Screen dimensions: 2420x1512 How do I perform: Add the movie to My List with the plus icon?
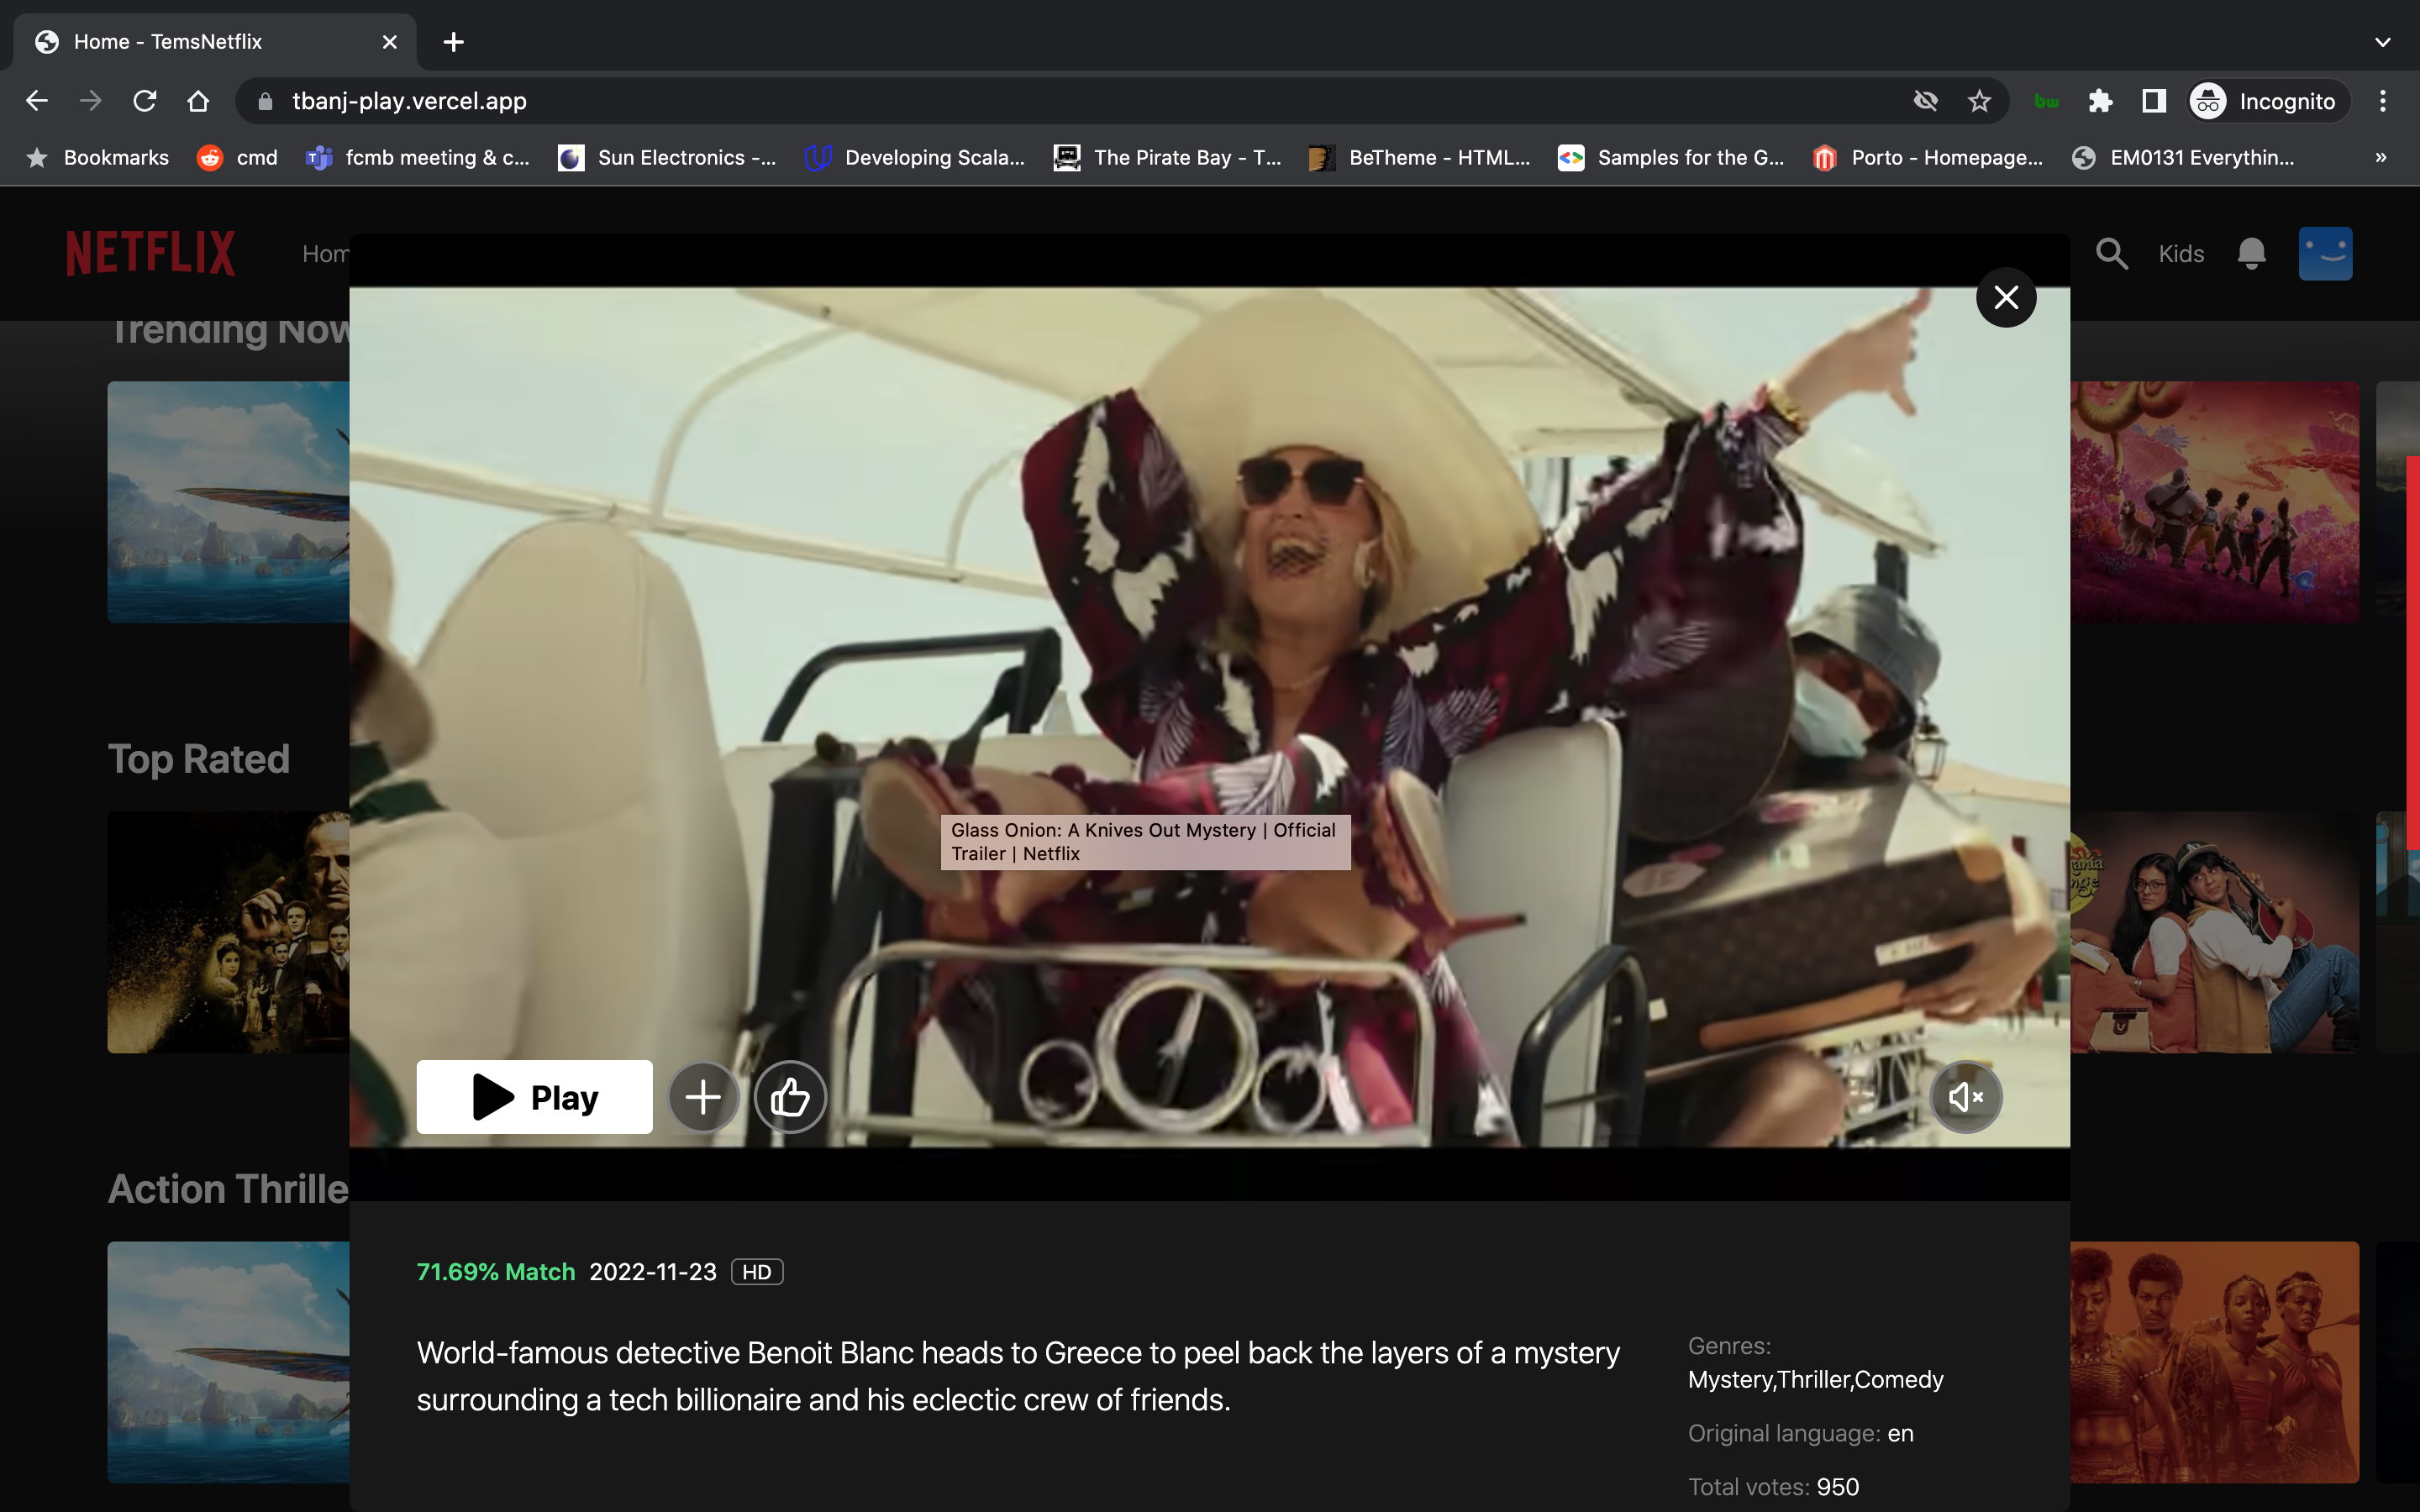pos(703,1097)
